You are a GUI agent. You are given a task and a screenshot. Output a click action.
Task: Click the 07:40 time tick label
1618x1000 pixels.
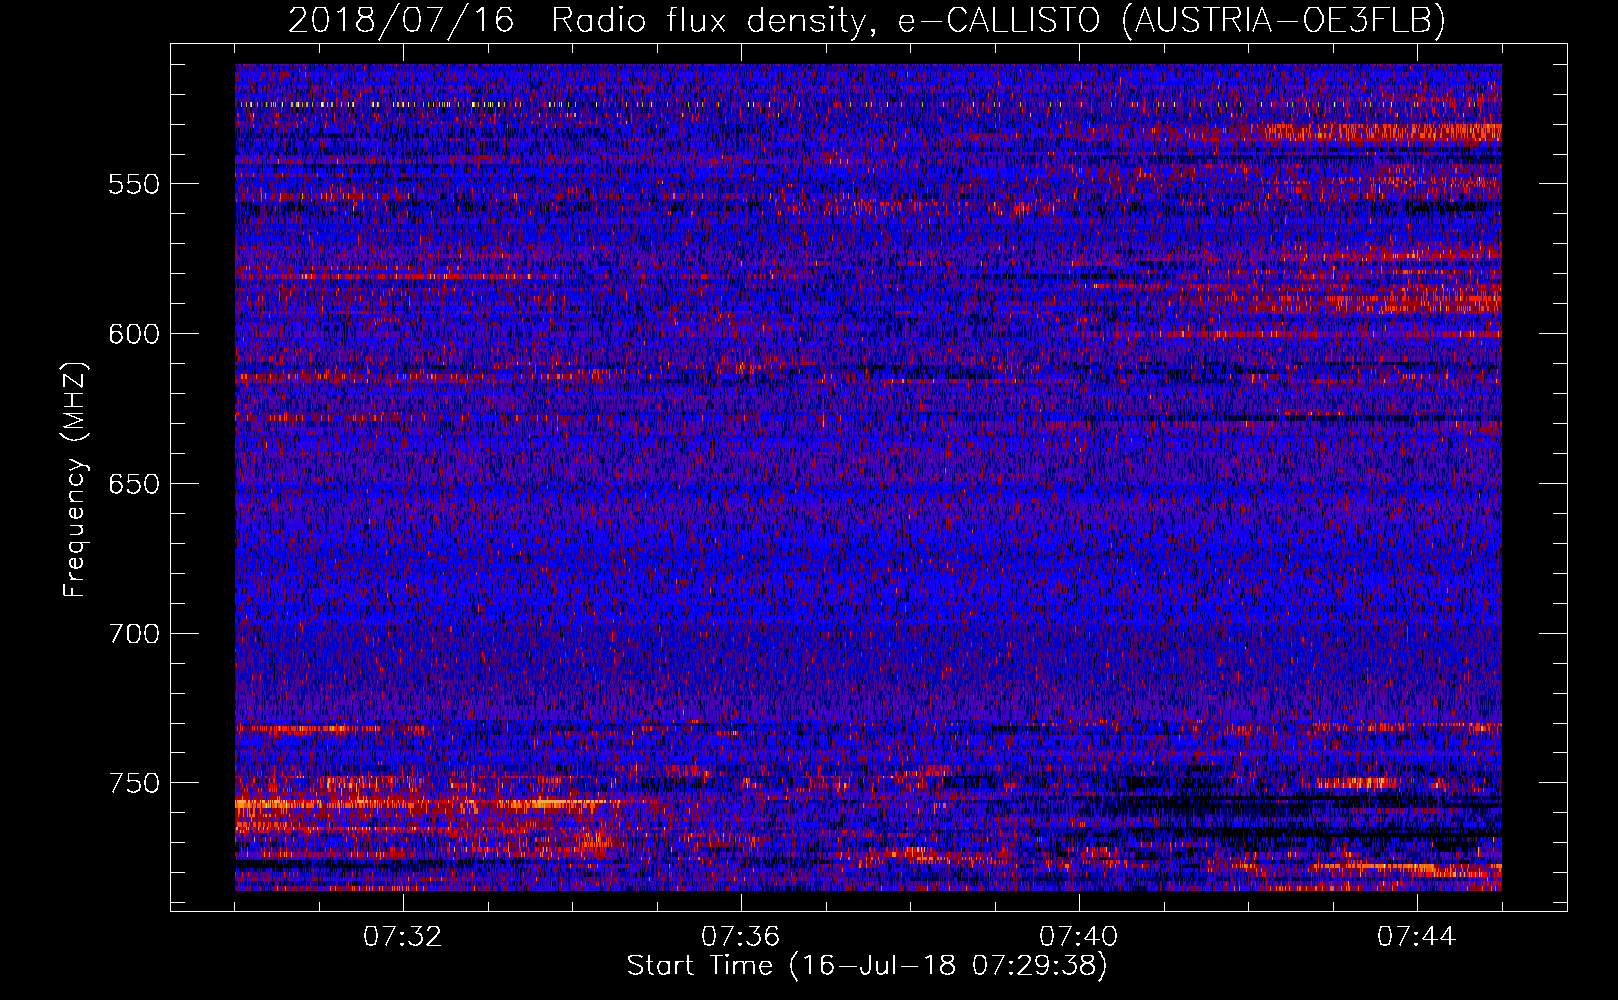(x=1078, y=937)
